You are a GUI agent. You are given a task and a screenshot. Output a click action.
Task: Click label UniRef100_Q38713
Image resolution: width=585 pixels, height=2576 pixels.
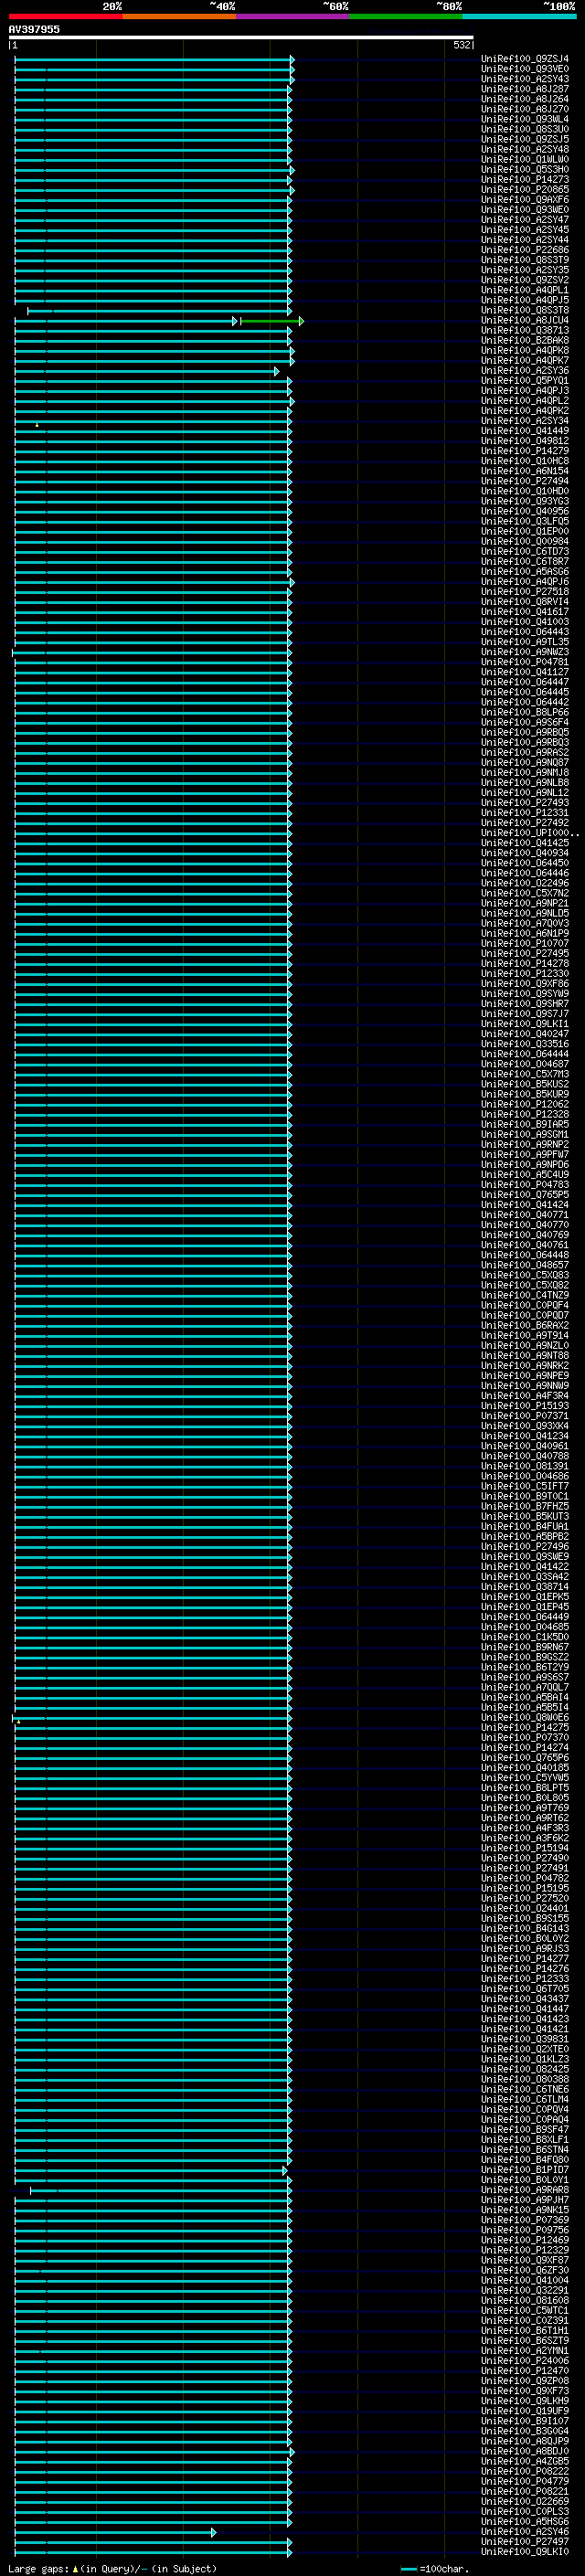[x=524, y=331]
